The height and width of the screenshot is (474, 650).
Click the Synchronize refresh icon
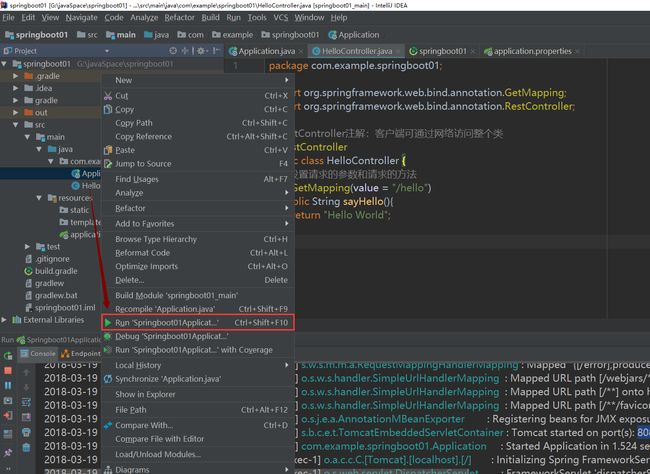108,379
